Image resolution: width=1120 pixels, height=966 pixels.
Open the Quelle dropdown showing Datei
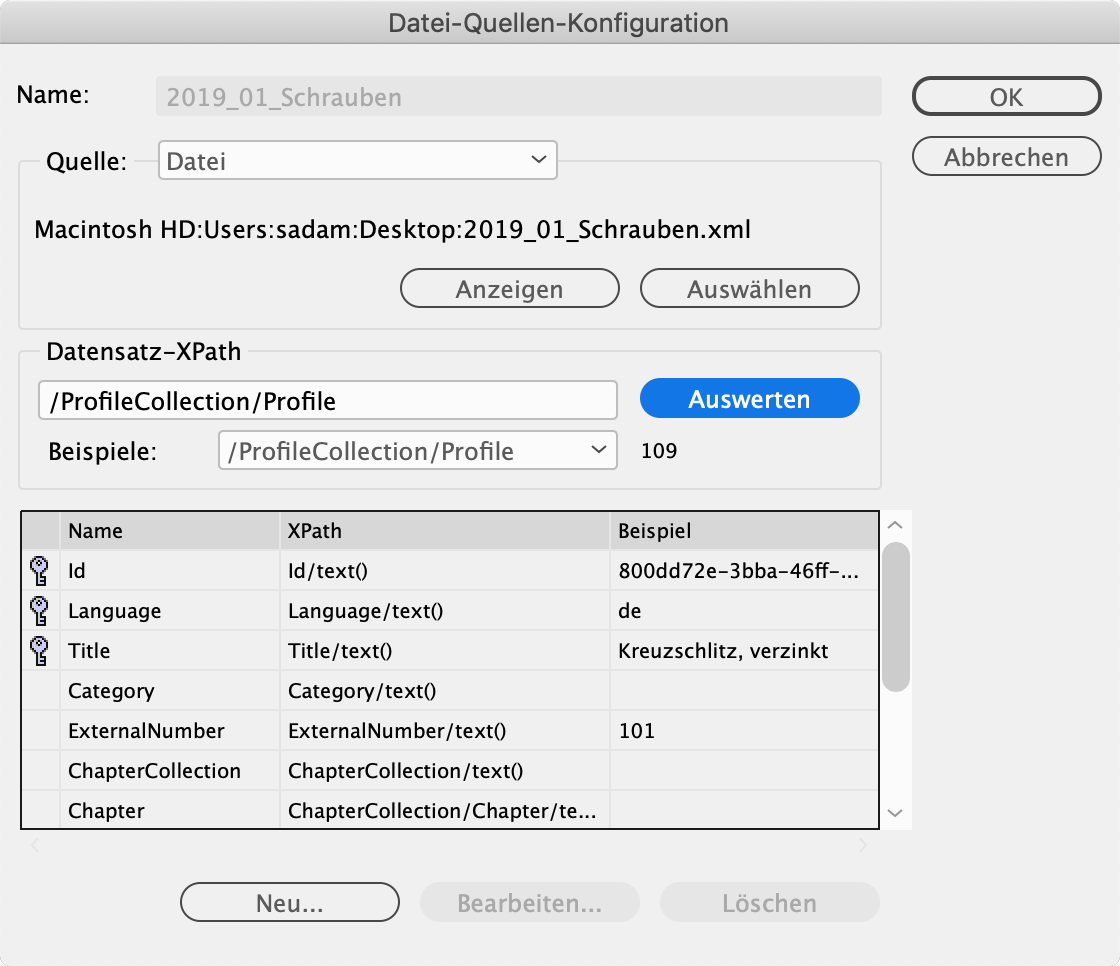coord(357,161)
